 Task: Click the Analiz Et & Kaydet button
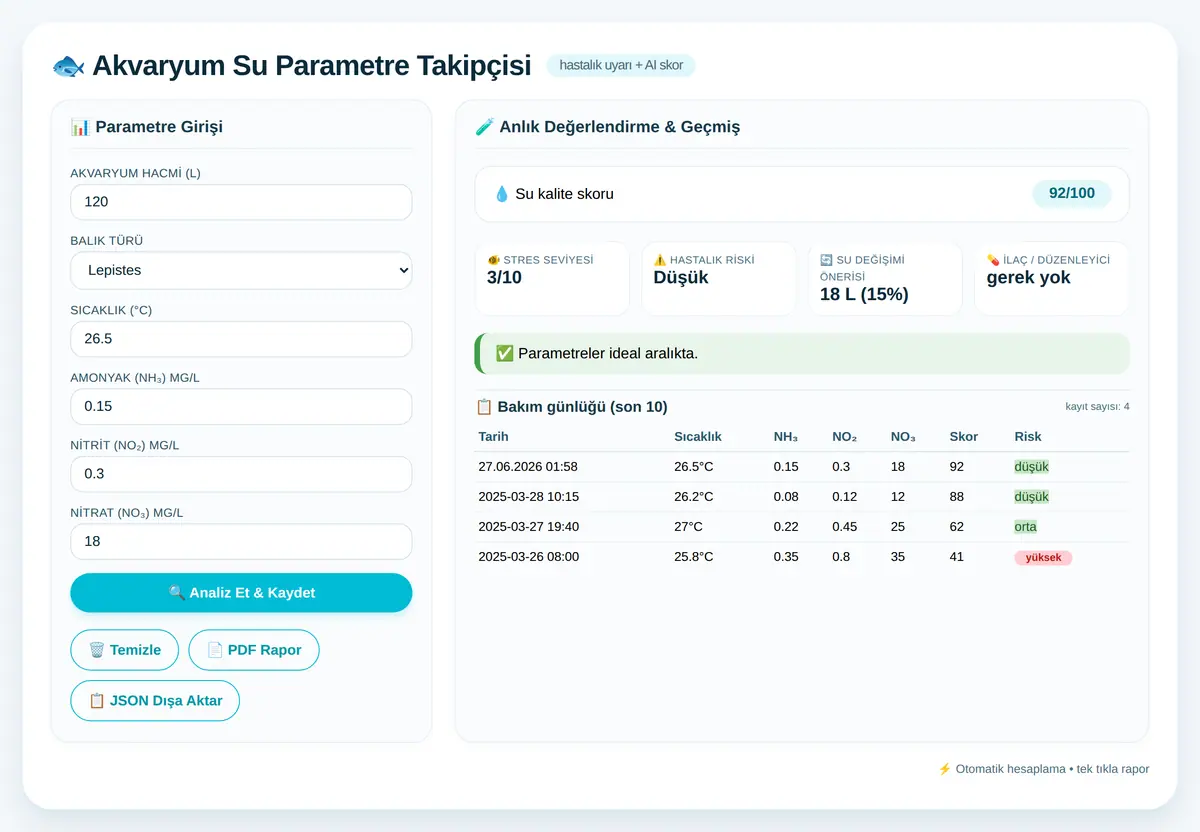pyautogui.click(x=241, y=593)
